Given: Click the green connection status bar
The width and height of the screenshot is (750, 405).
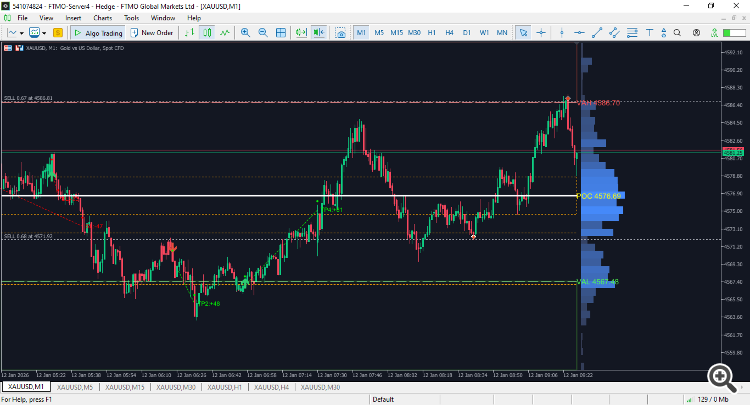Looking at the screenshot, I should pyautogui.click(x=734, y=33).
